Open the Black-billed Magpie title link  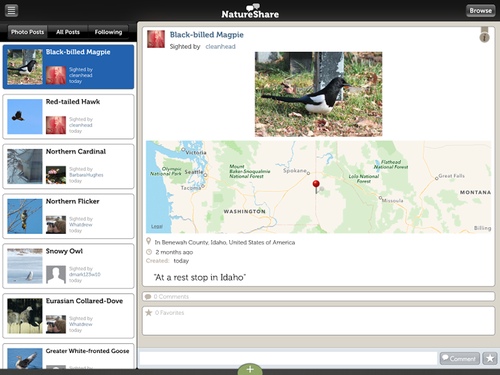[x=207, y=35]
